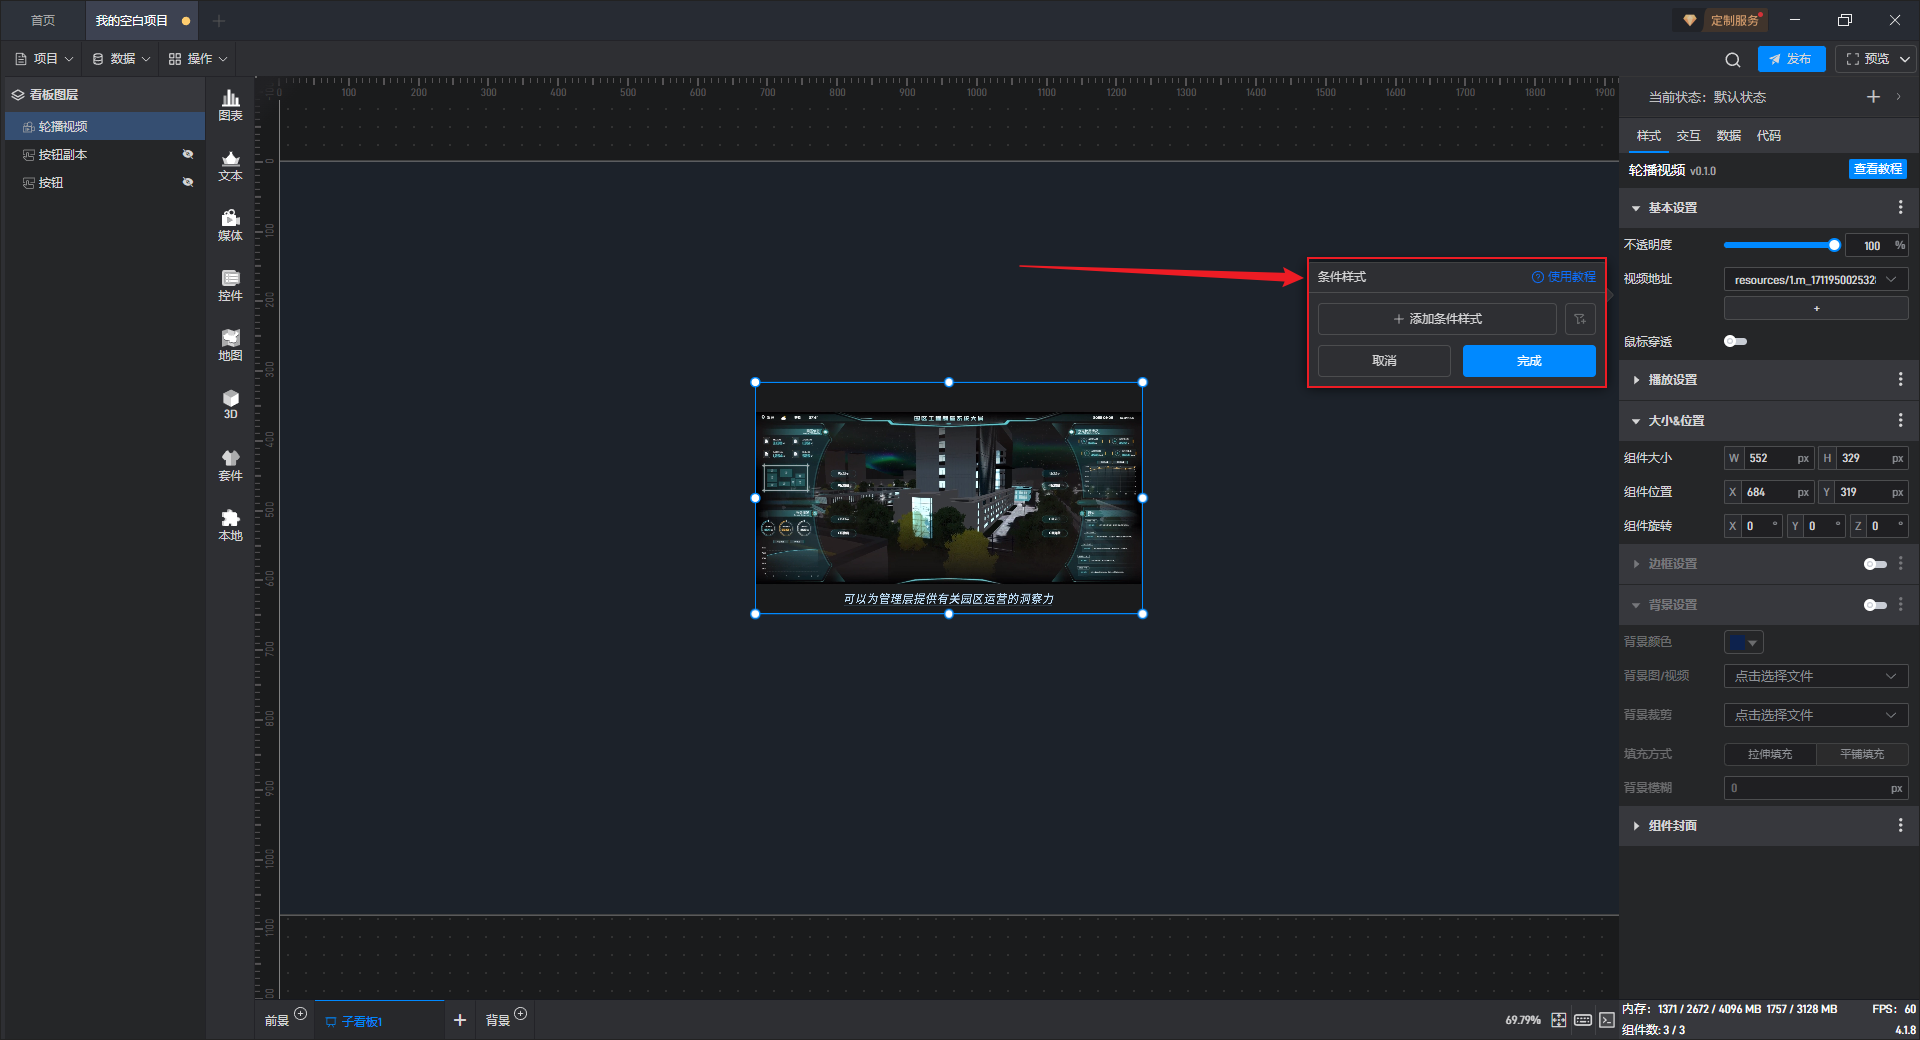1920x1040 pixels.
Task: Toggle the 鼠标穿透 switch
Action: coord(1735,342)
